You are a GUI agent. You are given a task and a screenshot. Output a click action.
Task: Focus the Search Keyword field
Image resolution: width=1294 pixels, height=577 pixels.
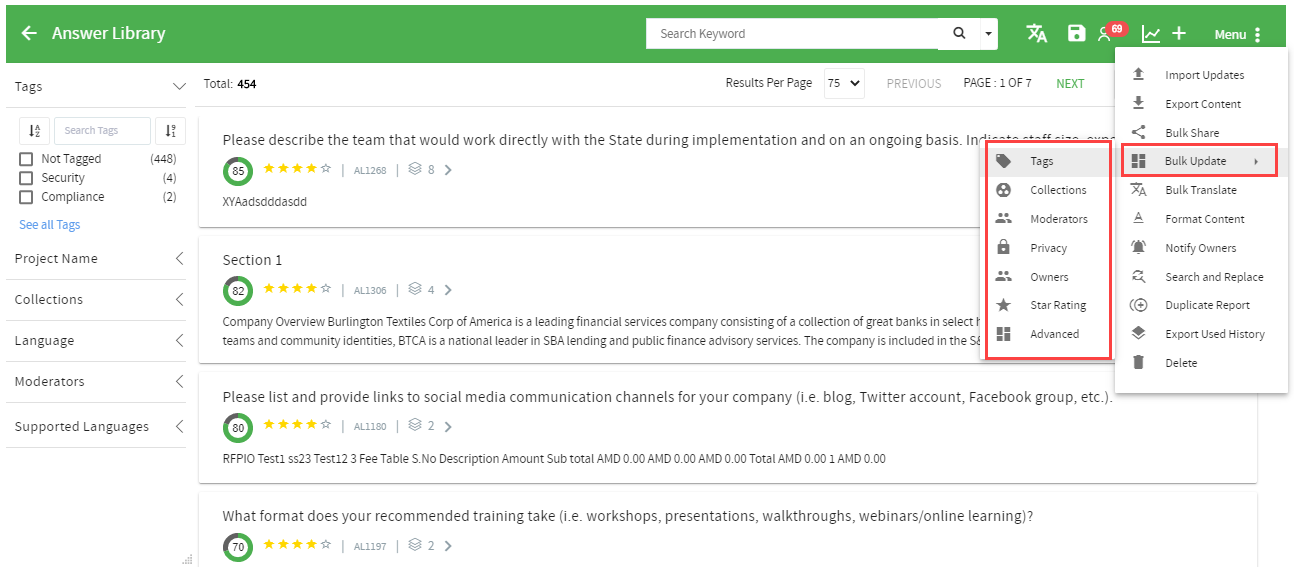click(792, 33)
